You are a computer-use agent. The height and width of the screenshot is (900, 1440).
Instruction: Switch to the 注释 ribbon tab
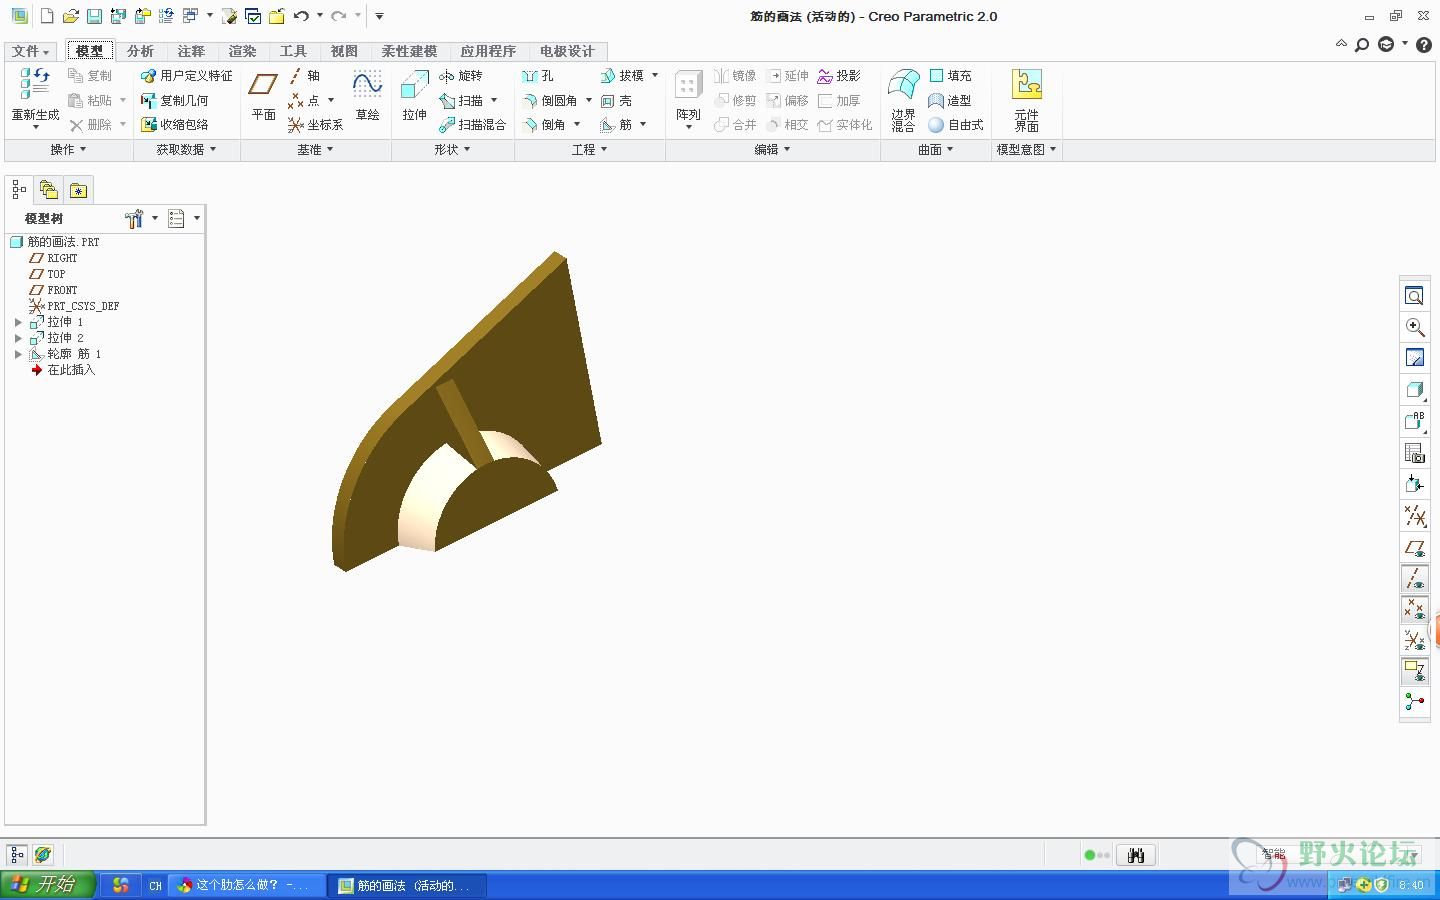click(x=191, y=51)
